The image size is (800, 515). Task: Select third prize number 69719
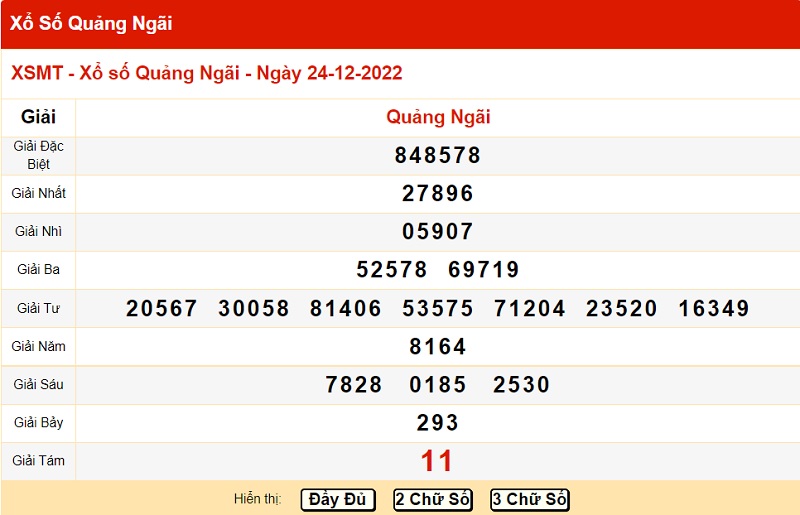(x=484, y=269)
